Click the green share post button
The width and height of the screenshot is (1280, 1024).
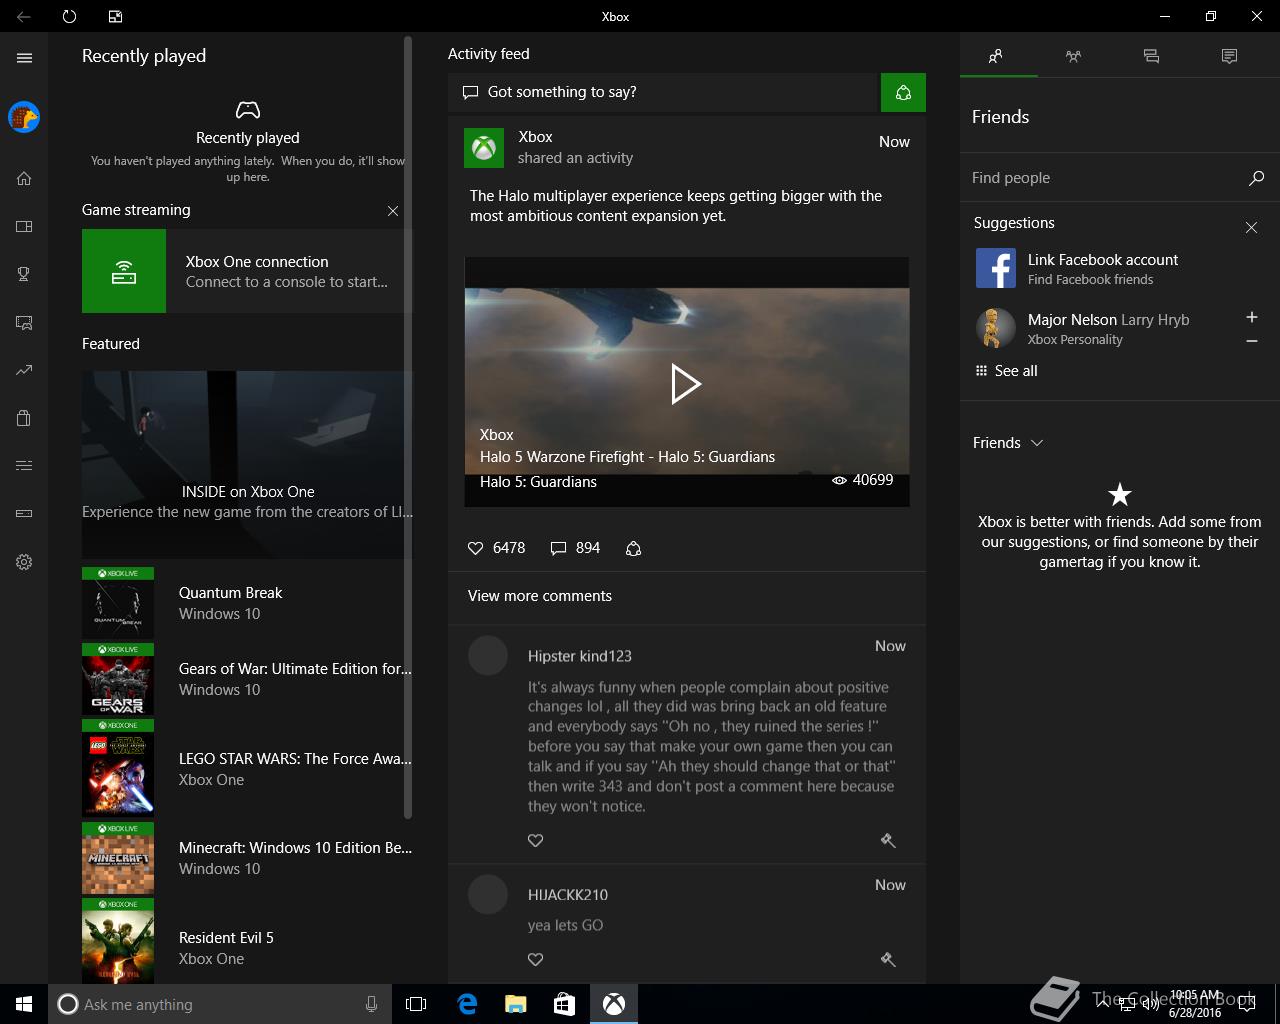pos(903,92)
